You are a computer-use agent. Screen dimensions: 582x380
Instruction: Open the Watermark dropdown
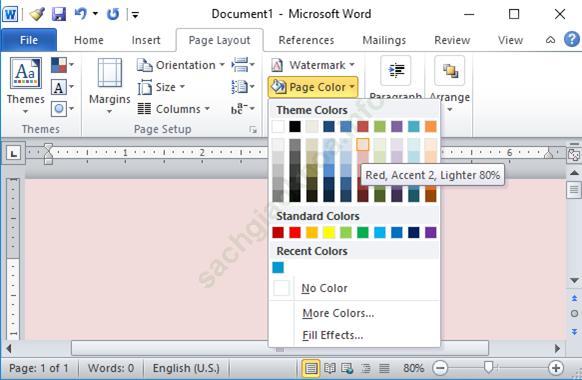point(313,65)
